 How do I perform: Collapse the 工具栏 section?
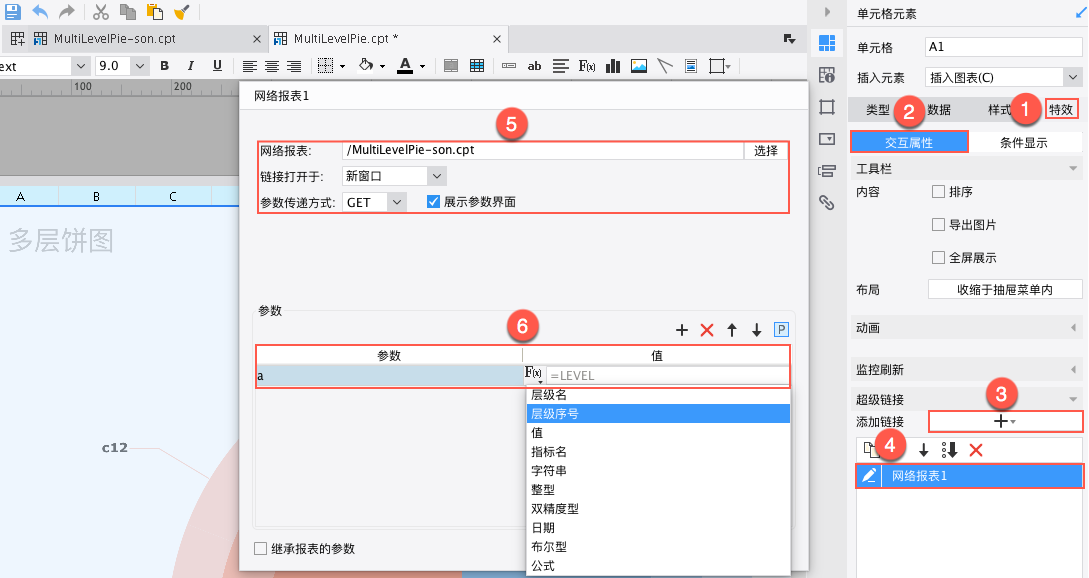pyautogui.click(x=1073, y=168)
